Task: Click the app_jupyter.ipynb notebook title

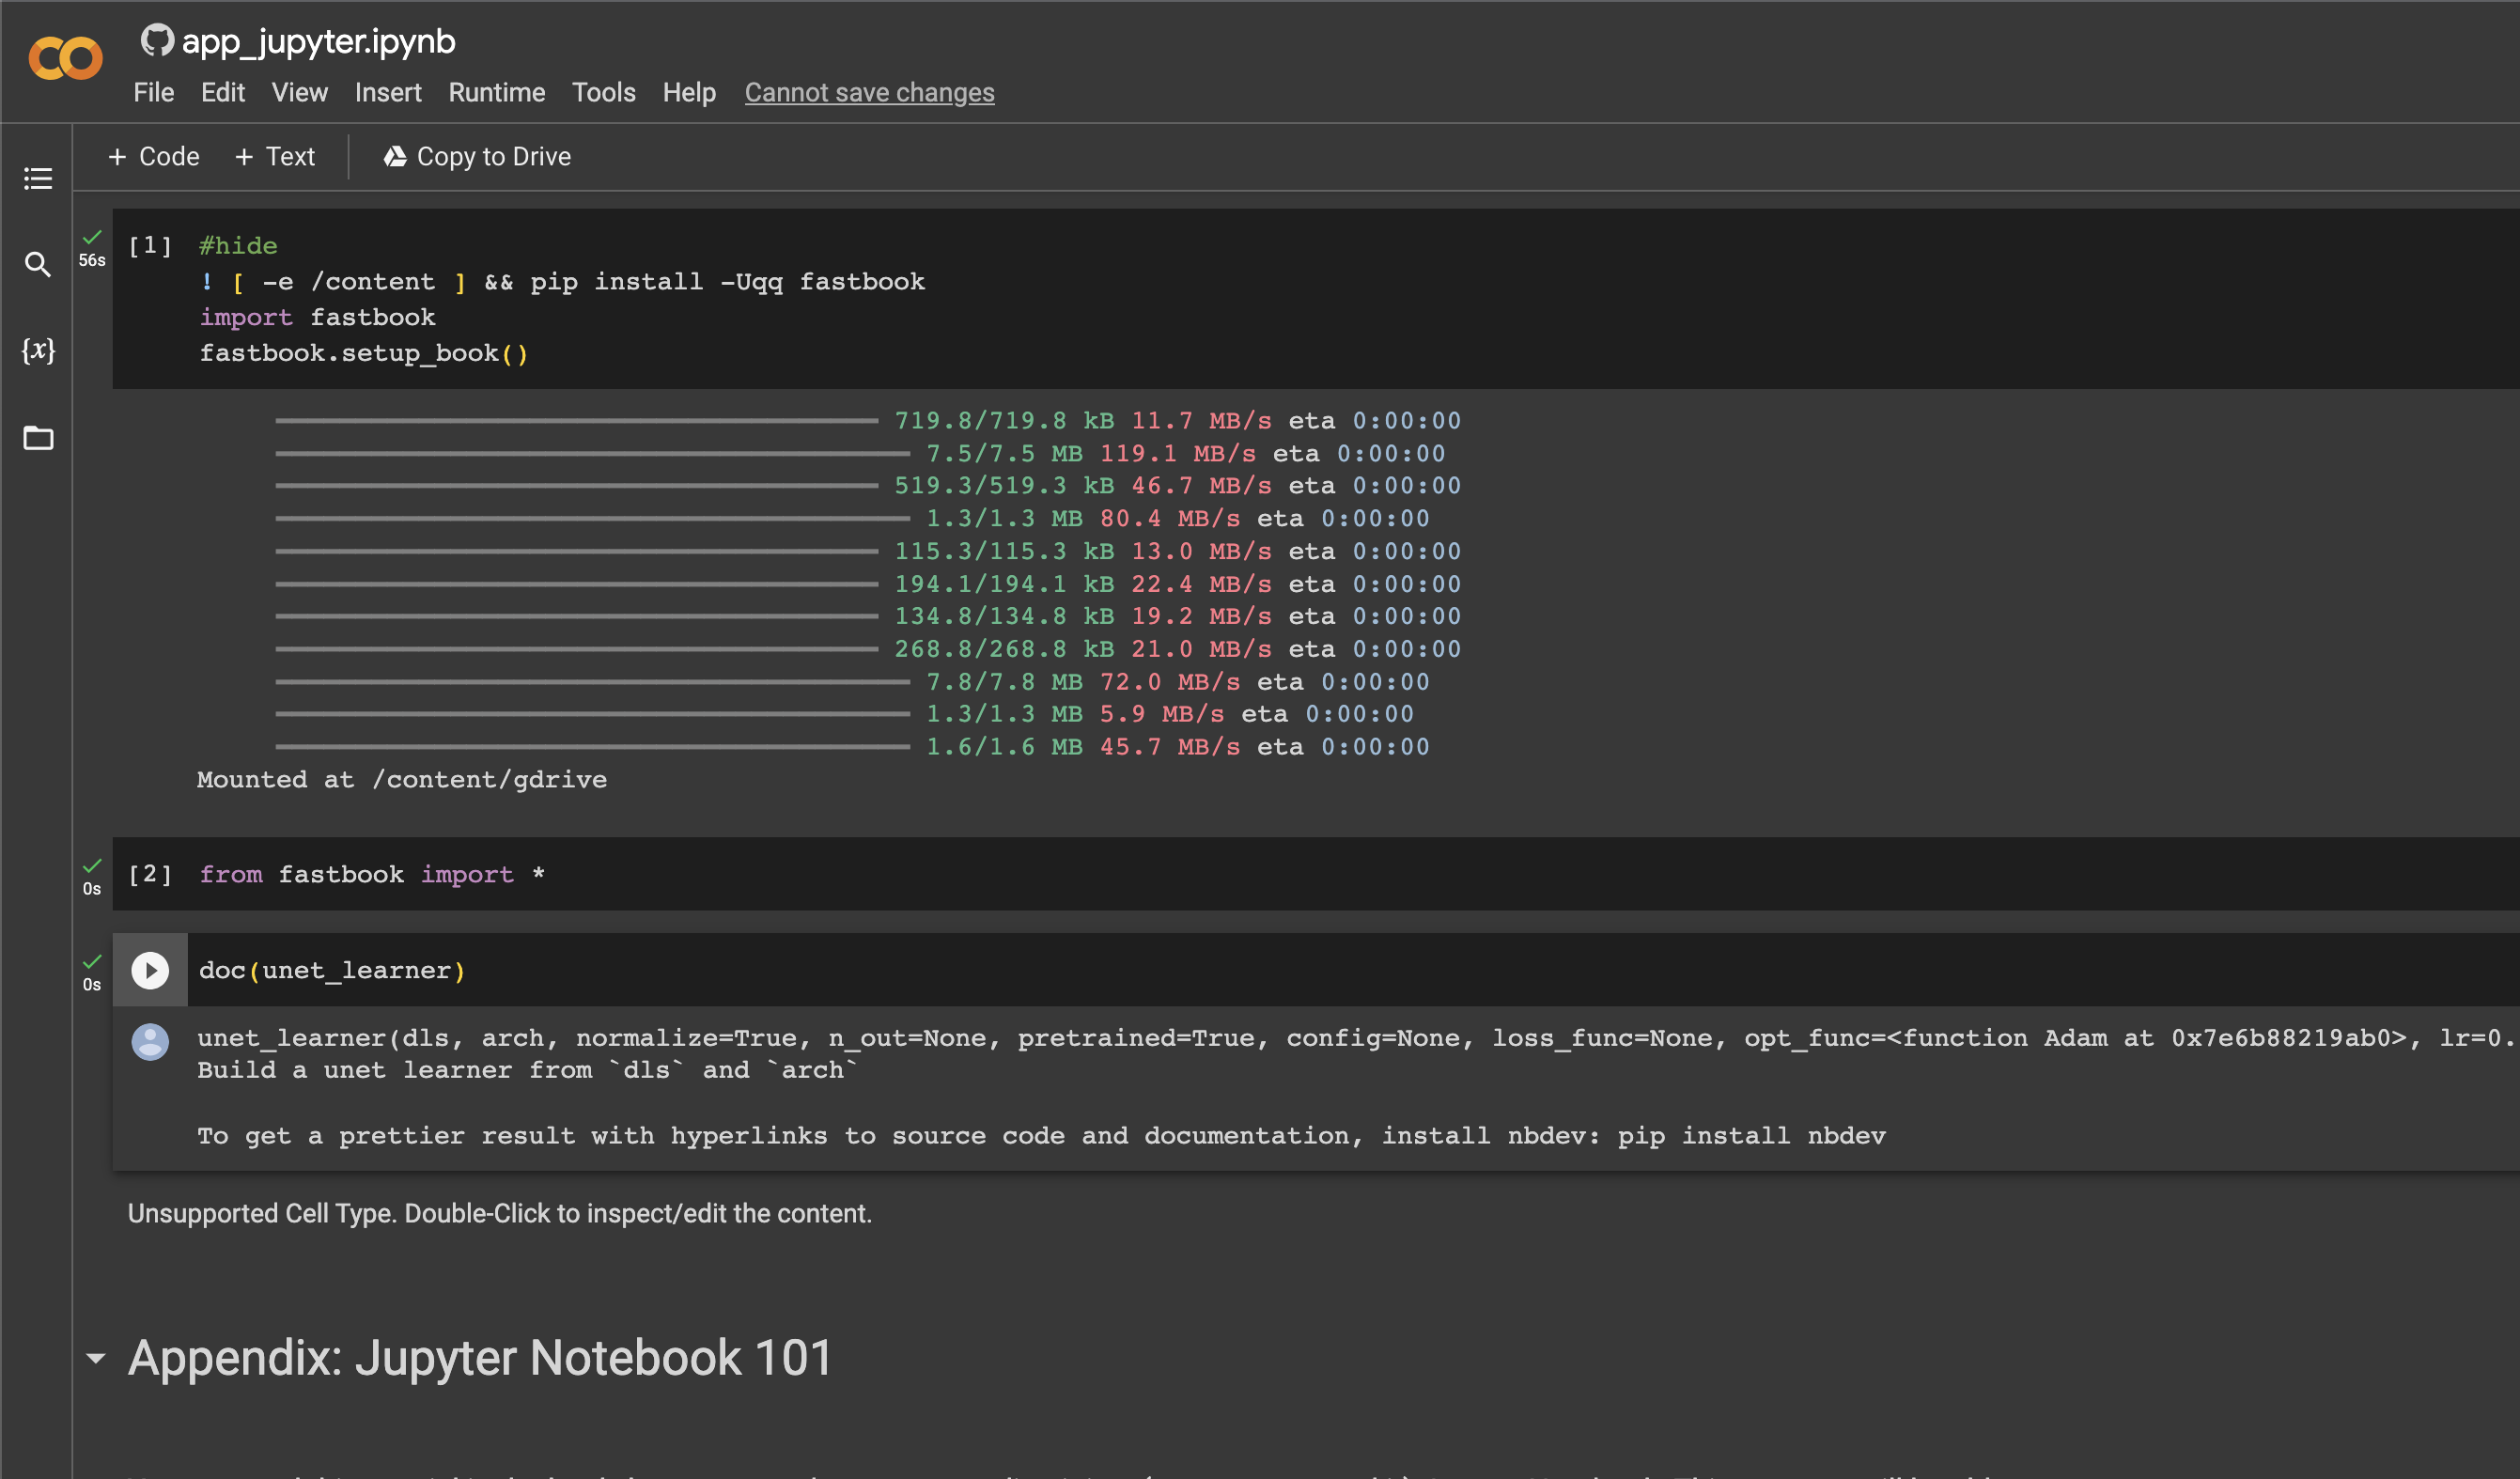Action: pyautogui.click(x=318, y=41)
